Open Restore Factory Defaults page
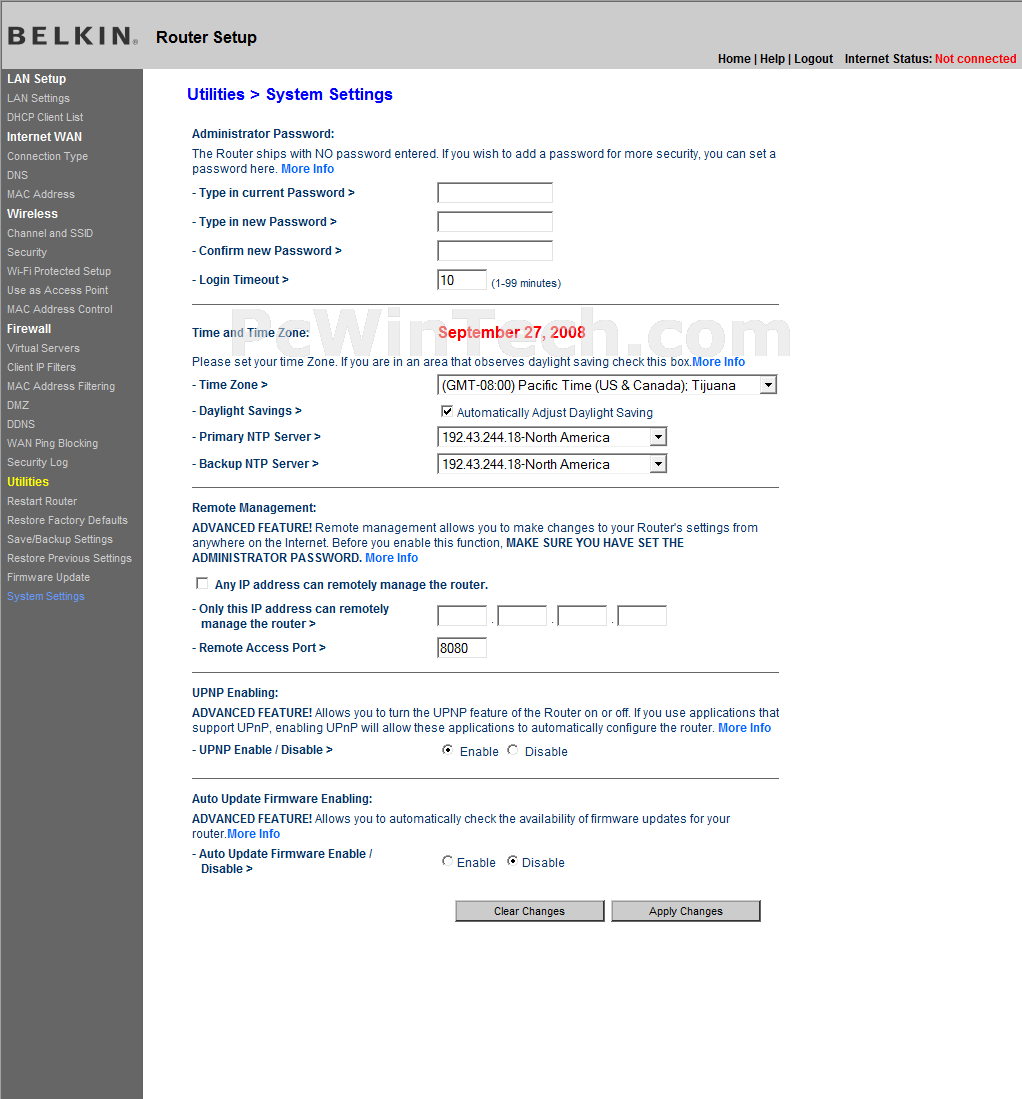 click(x=67, y=520)
